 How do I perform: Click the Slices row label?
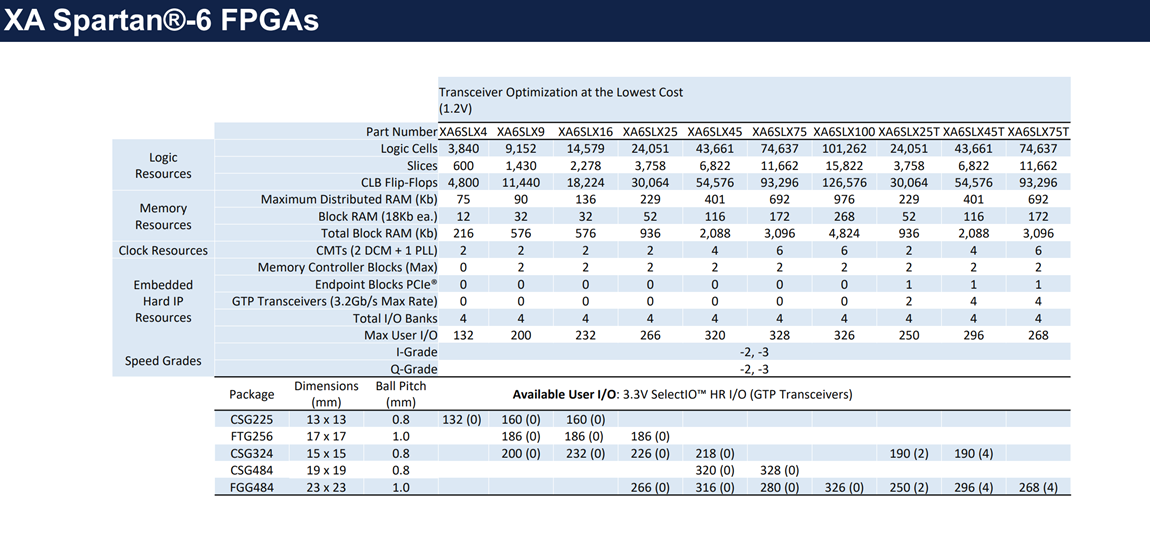tap(420, 166)
